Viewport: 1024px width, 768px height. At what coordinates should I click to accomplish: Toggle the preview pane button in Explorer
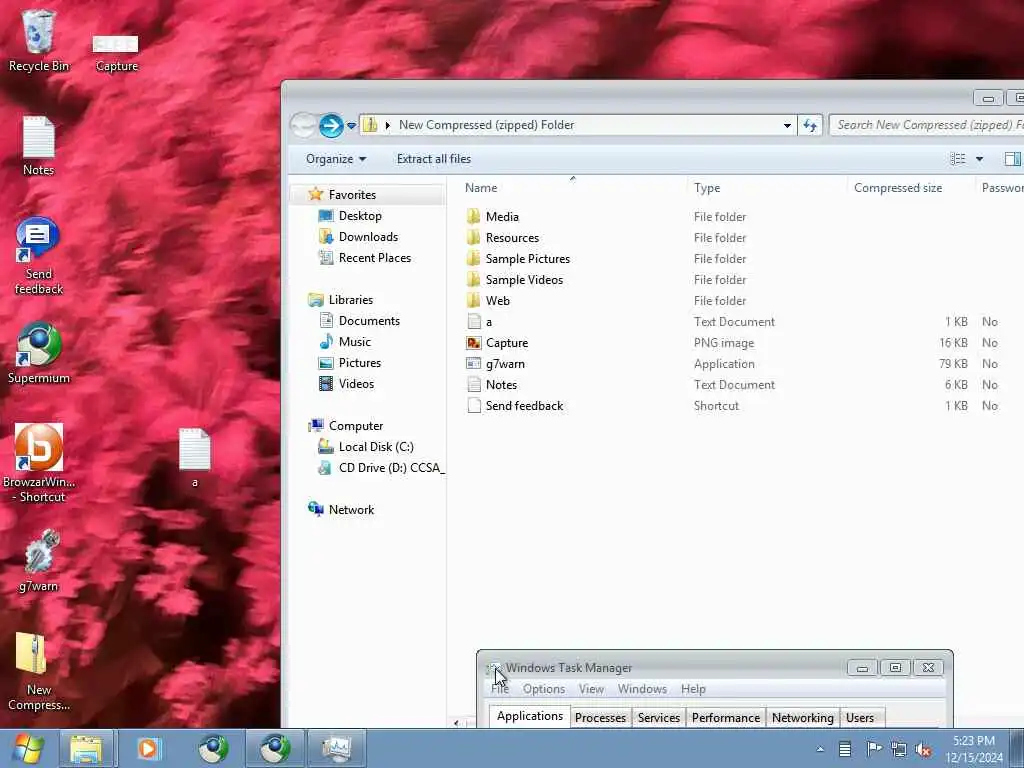(1012, 159)
